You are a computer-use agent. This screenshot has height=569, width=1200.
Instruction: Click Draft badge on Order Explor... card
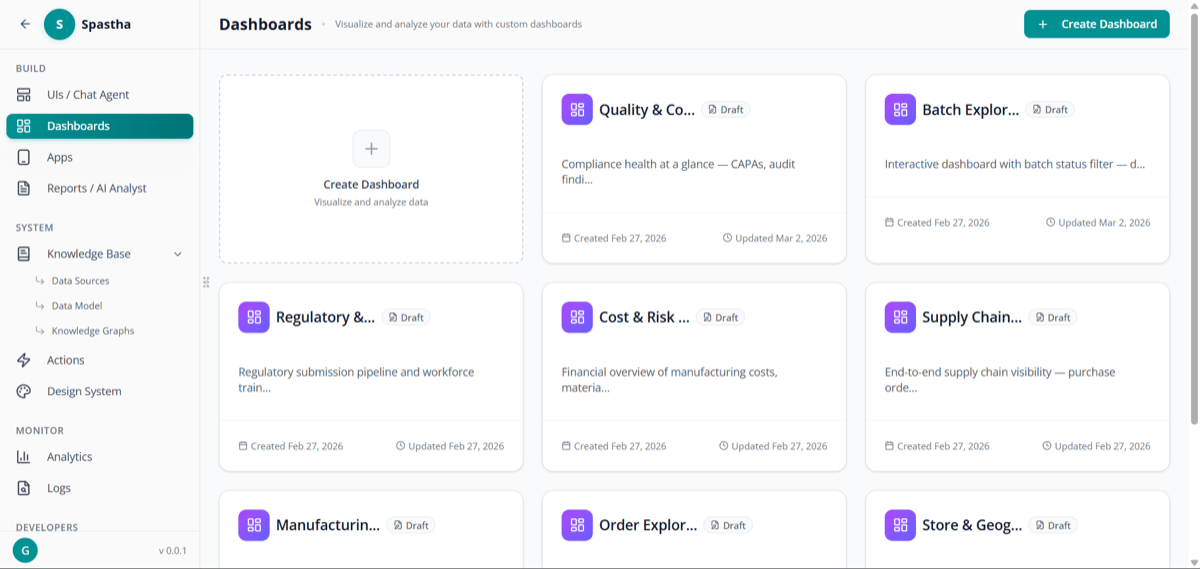[x=728, y=525]
